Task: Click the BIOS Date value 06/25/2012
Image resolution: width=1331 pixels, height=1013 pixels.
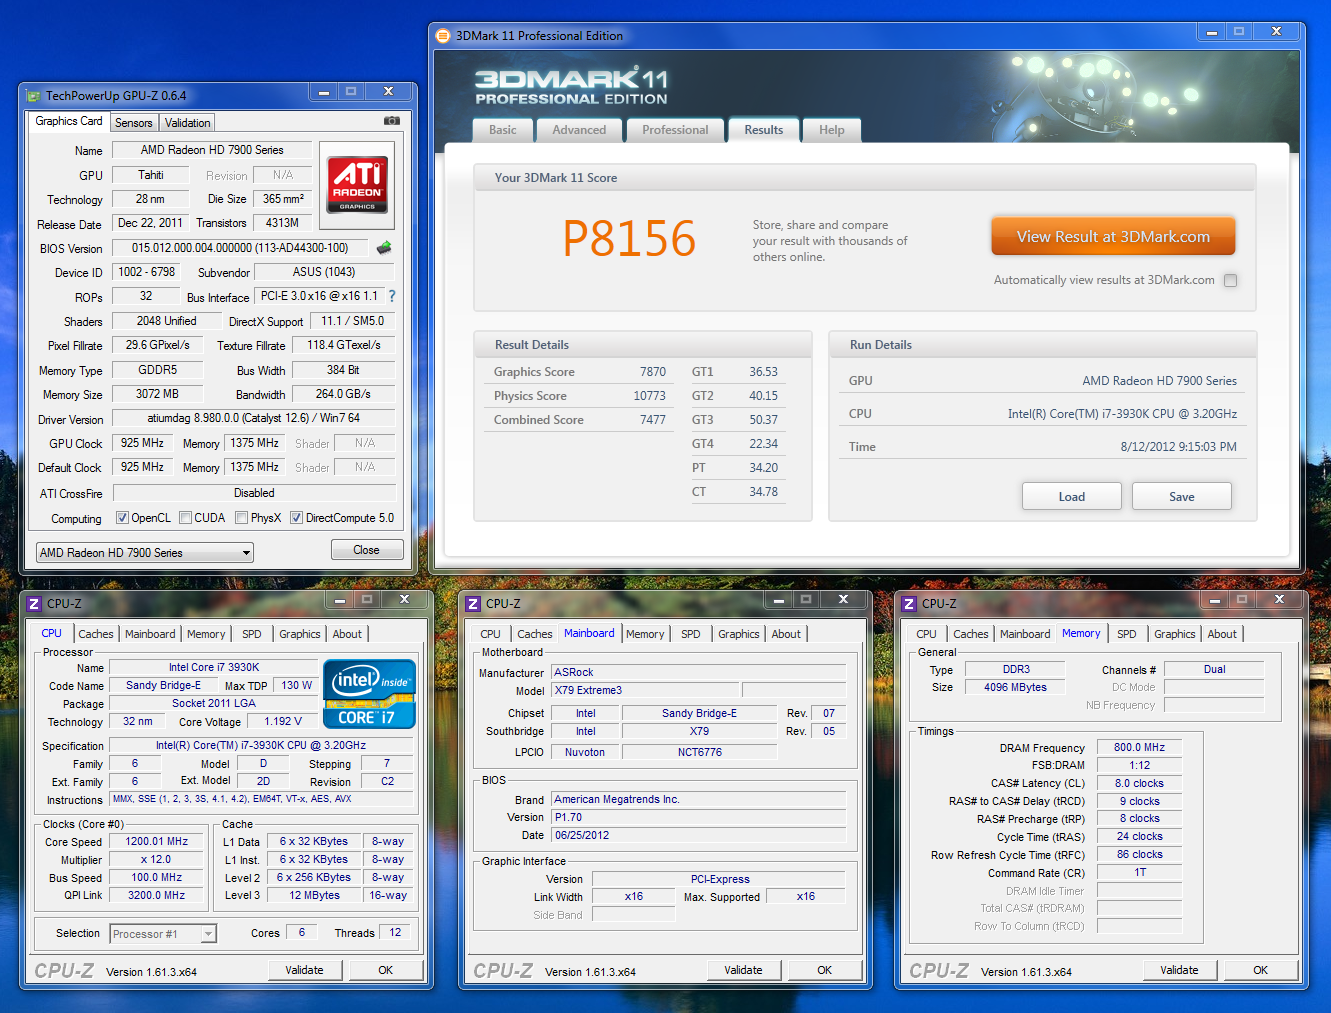Action: [698, 835]
